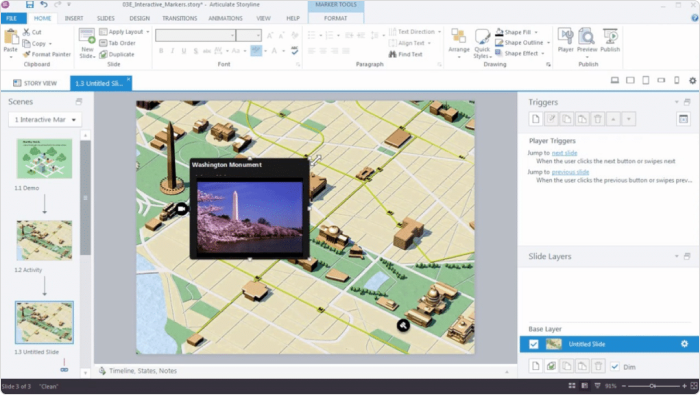700x395 pixels.
Task: Click the zoom in plus button
Action: click(x=684, y=386)
